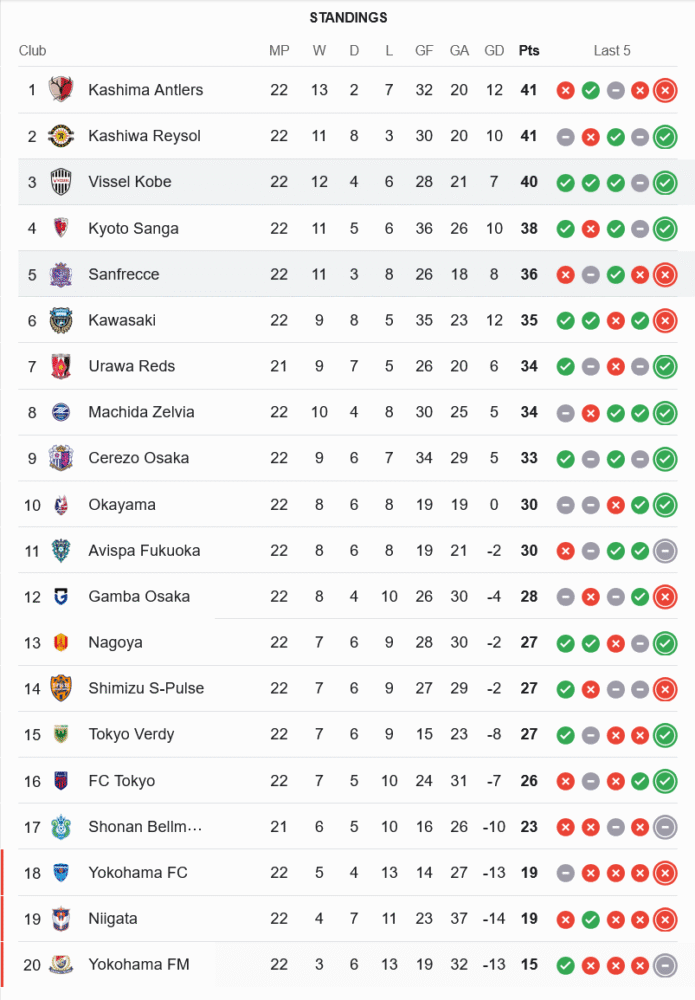Image resolution: width=695 pixels, height=1000 pixels.
Task: Click the Tokyo Verdy club crest
Action: point(62,735)
